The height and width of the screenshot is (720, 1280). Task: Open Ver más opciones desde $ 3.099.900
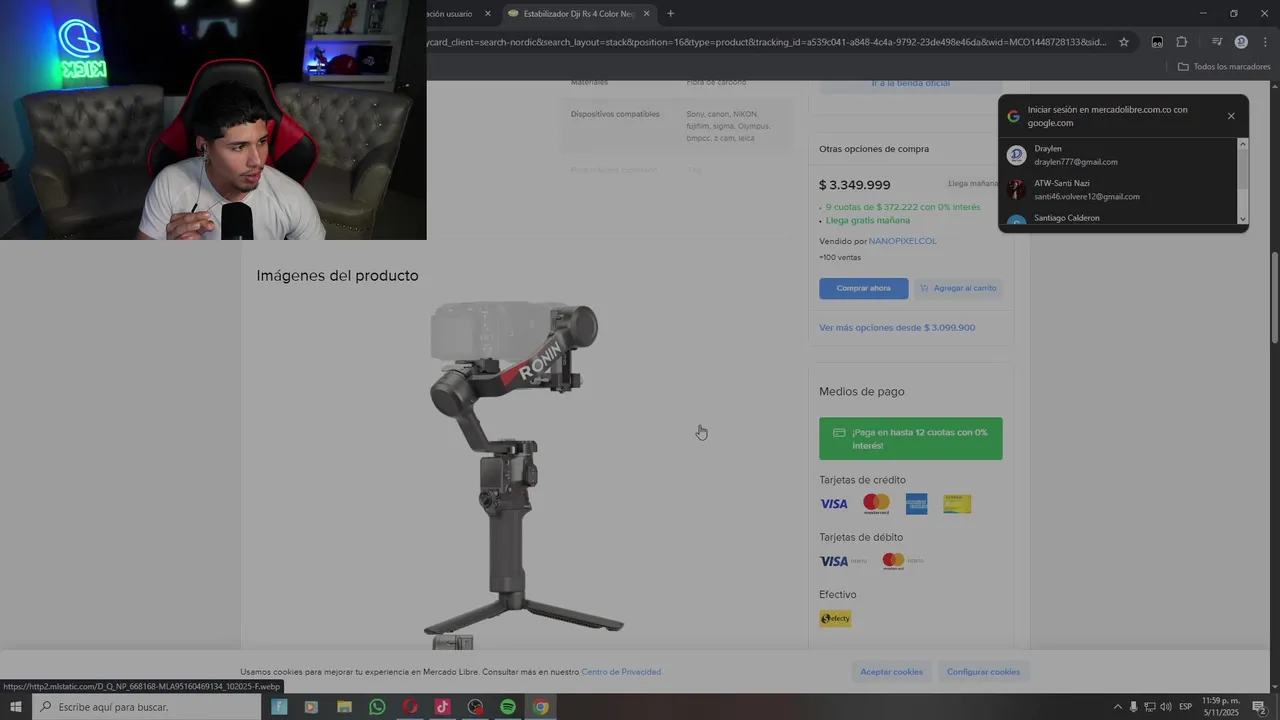897,328
